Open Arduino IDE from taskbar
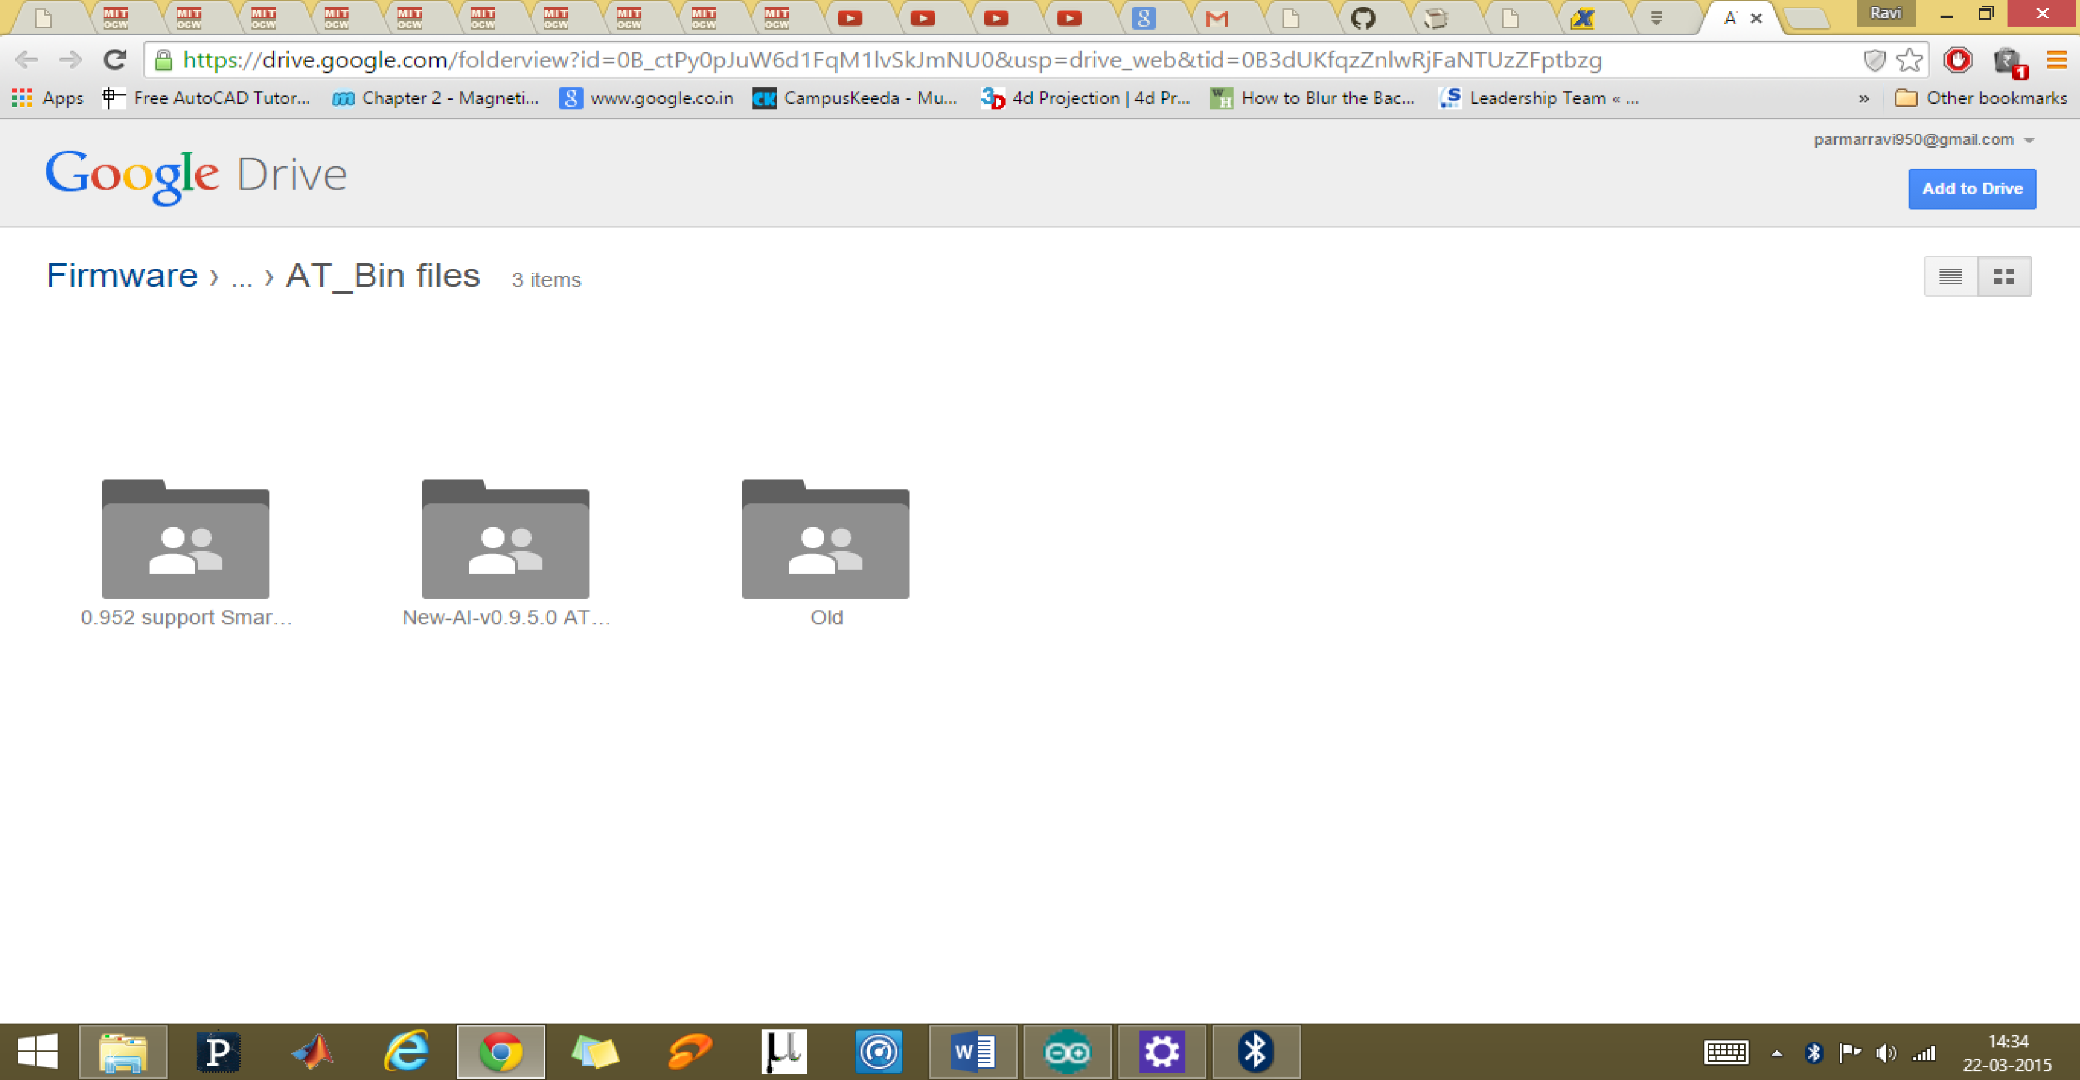Image resolution: width=2080 pixels, height=1080 pixels. [x=1067, y=1052]
